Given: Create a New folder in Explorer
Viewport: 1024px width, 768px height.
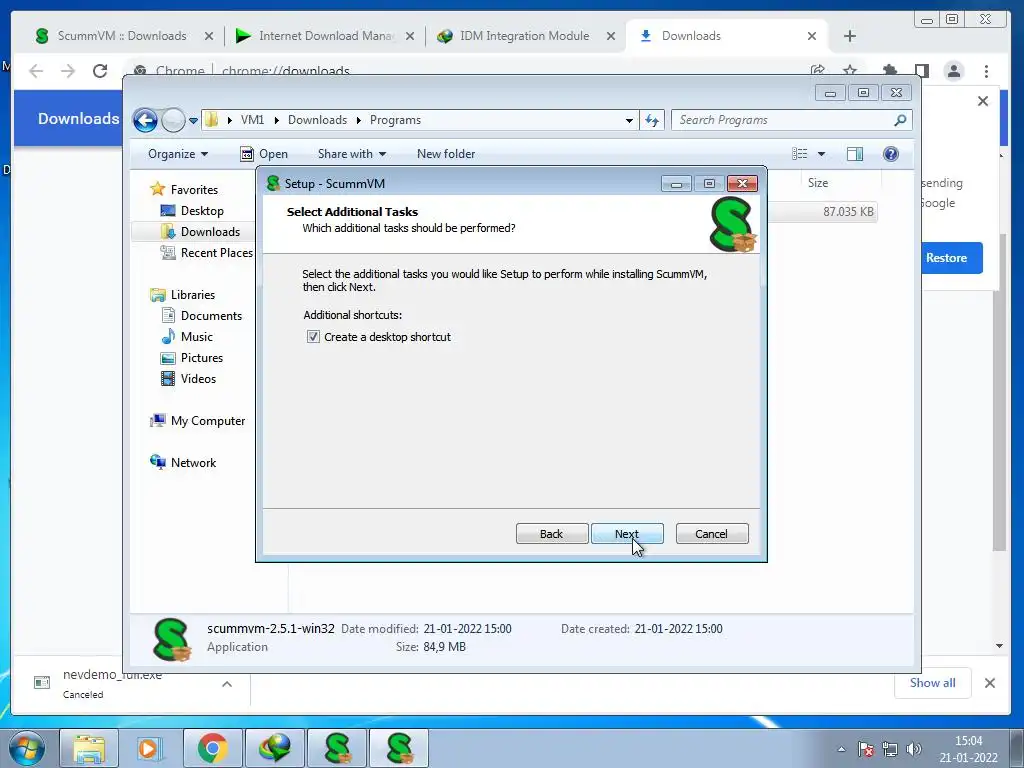Looking at the screenshot, I should 446,154.
